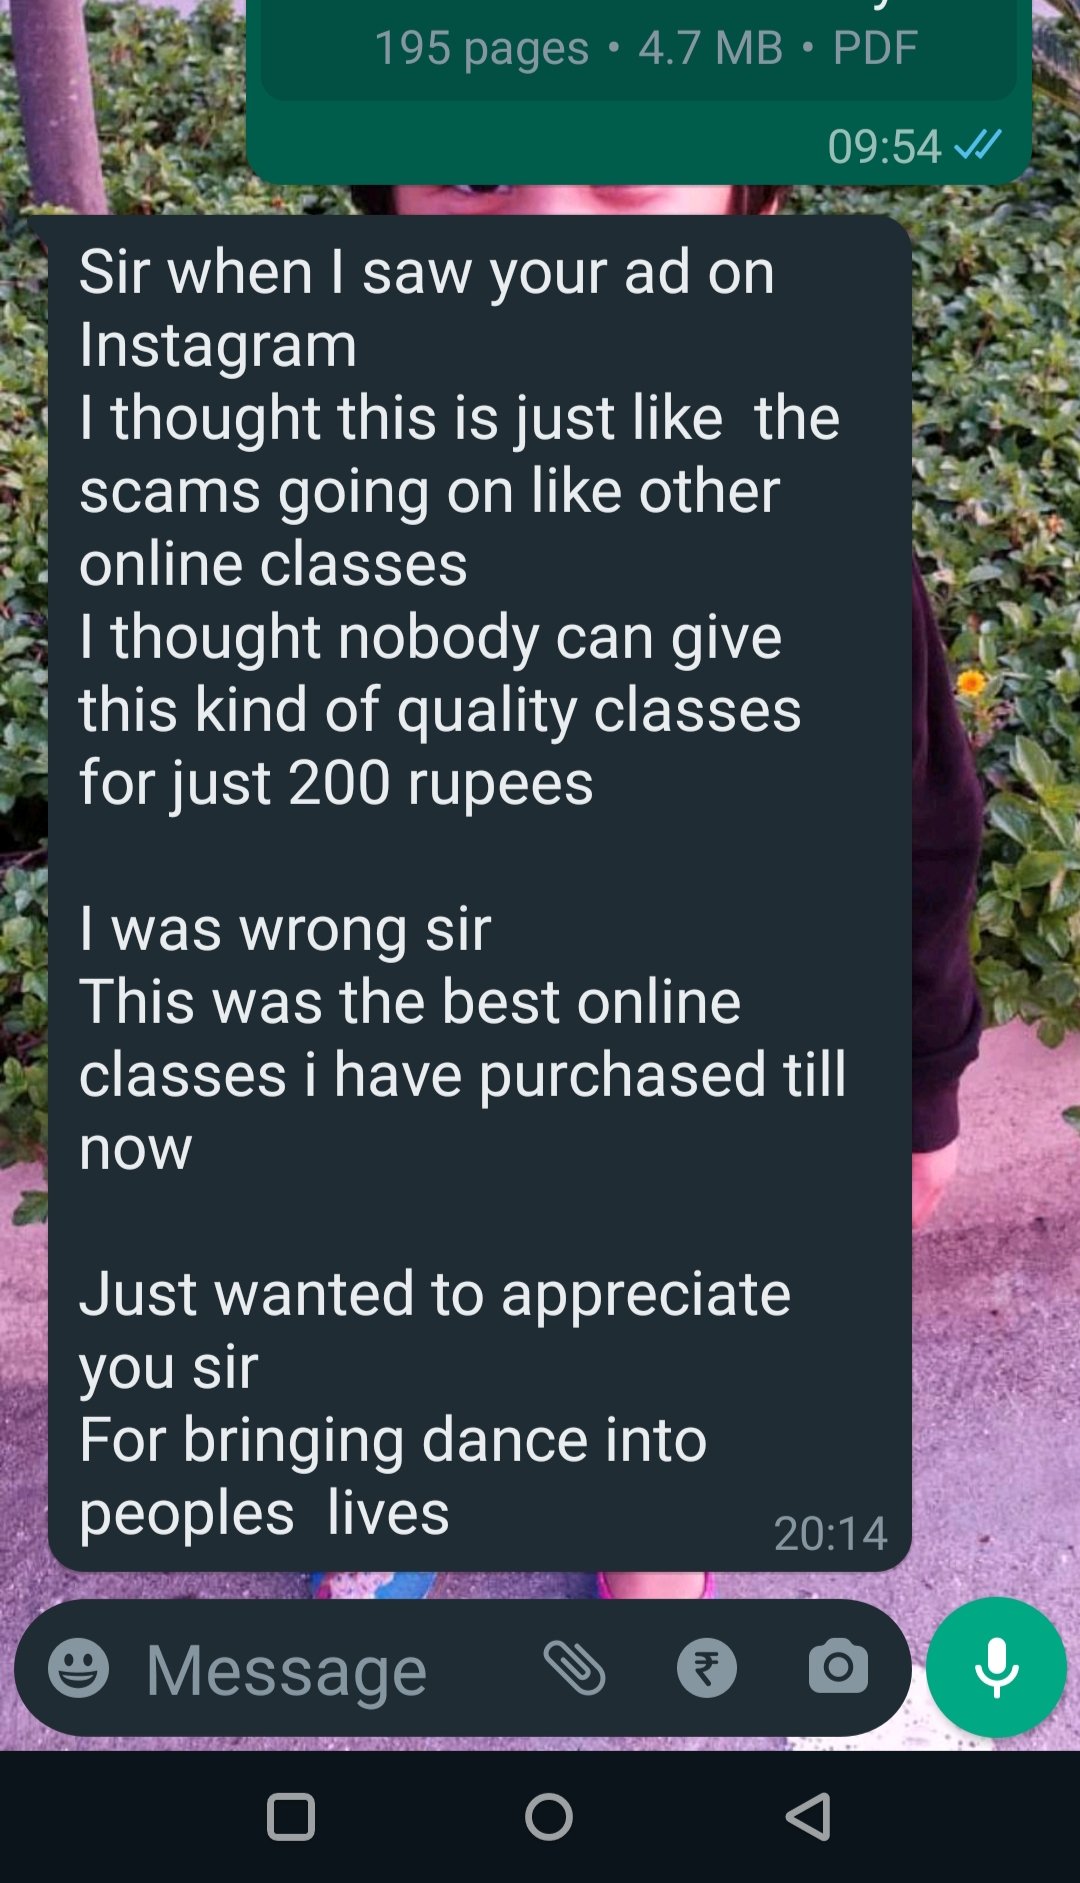
Task: Open the 195 pages PDF attachment
Action: pos(639,48)
